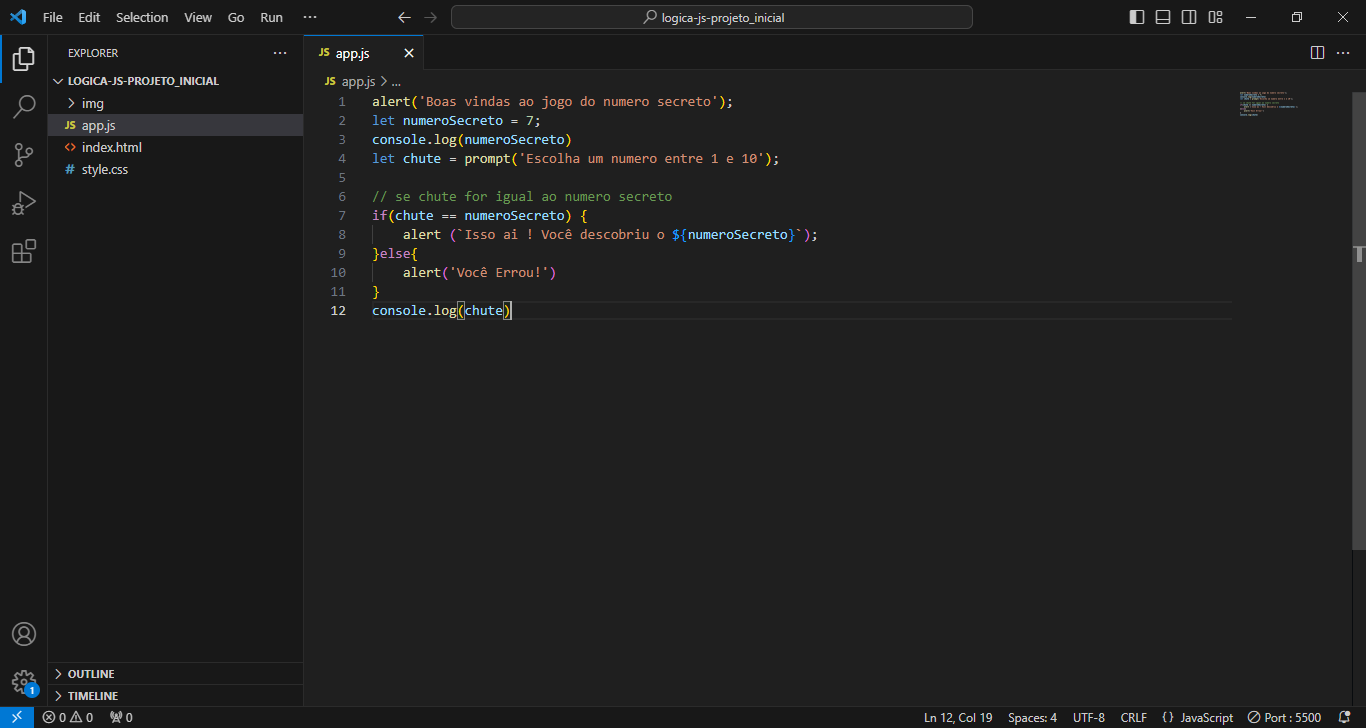Screen dimensions: 1366x728
Task: Click the command center search box
Action: click(x=712, y=17)
